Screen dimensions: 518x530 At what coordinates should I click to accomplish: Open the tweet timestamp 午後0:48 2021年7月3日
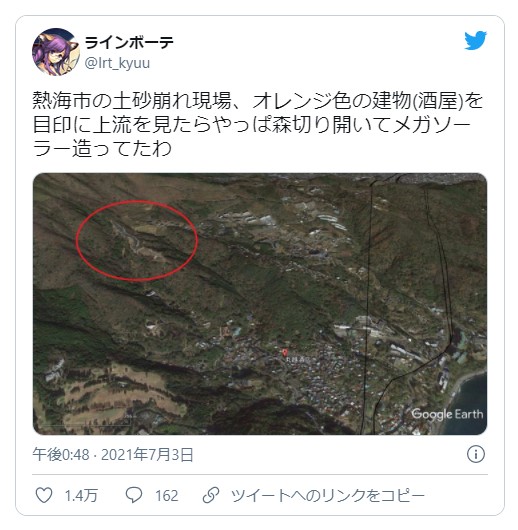(x=113, y=454)
